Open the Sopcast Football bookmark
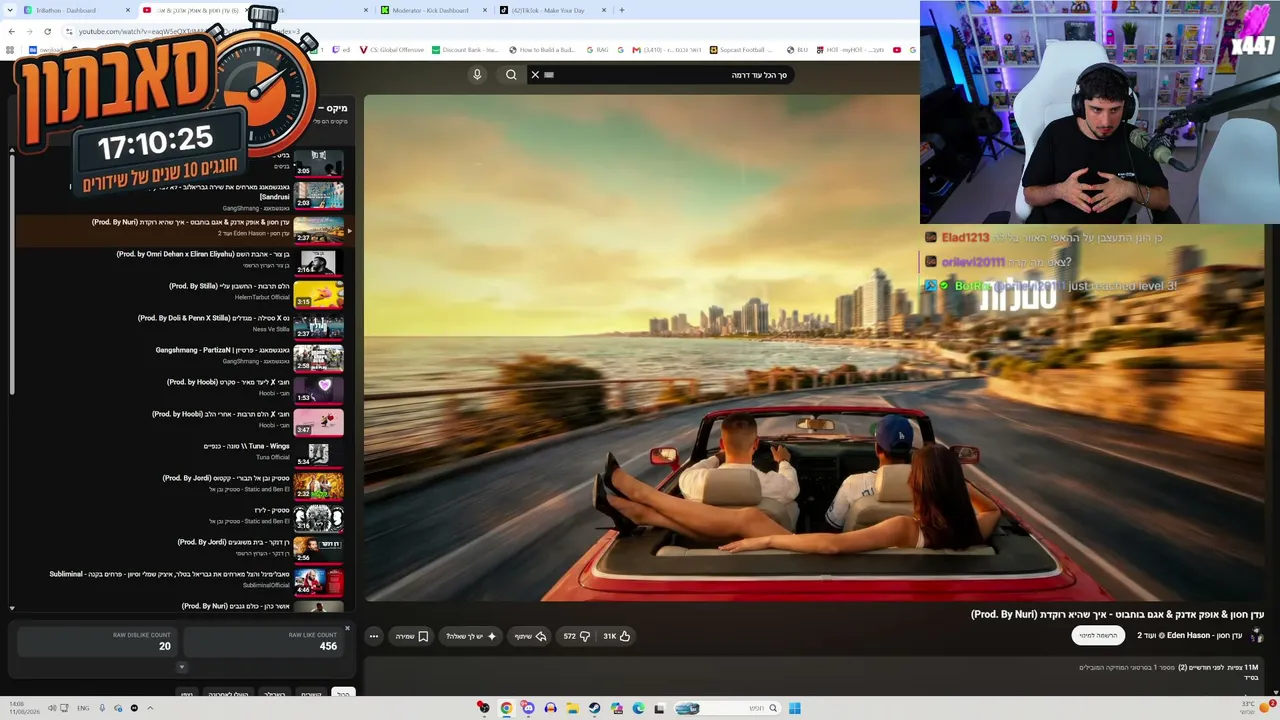1280x720 pixels. tap(742, 50)
